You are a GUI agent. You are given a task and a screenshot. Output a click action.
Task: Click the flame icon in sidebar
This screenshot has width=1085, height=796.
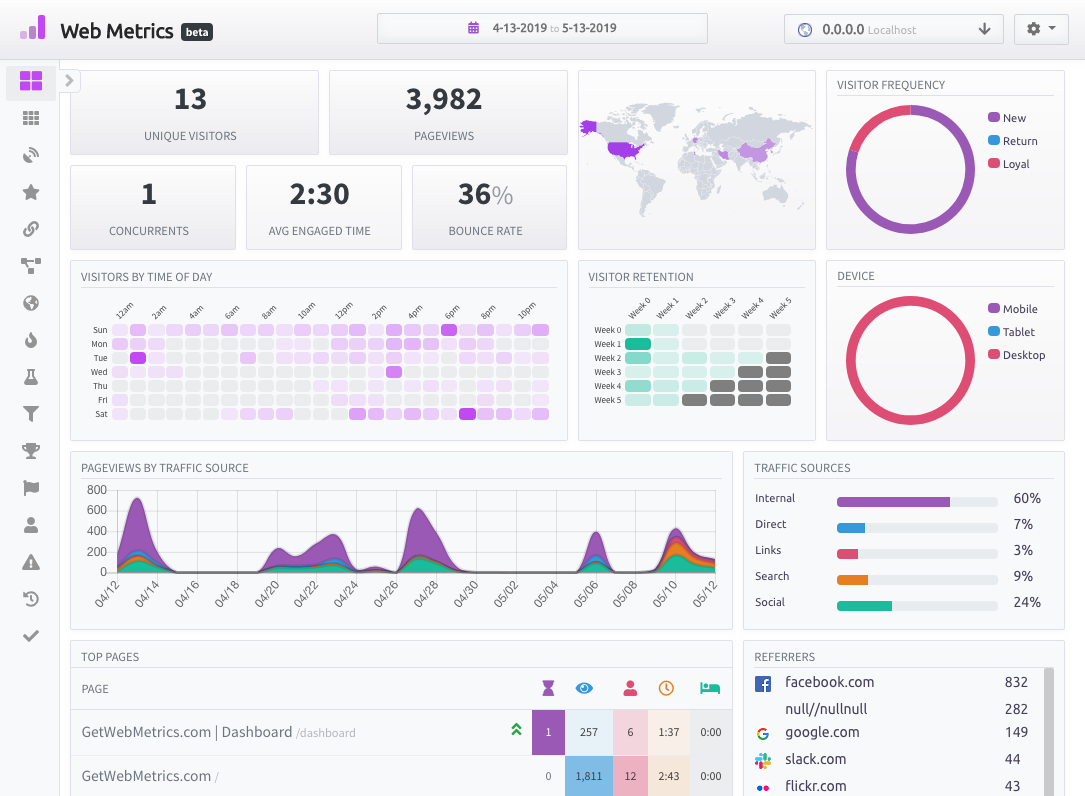point(31,340)
